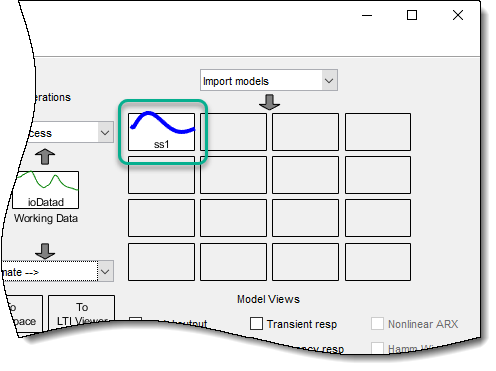Maximize the window

(x=412, y=15)
